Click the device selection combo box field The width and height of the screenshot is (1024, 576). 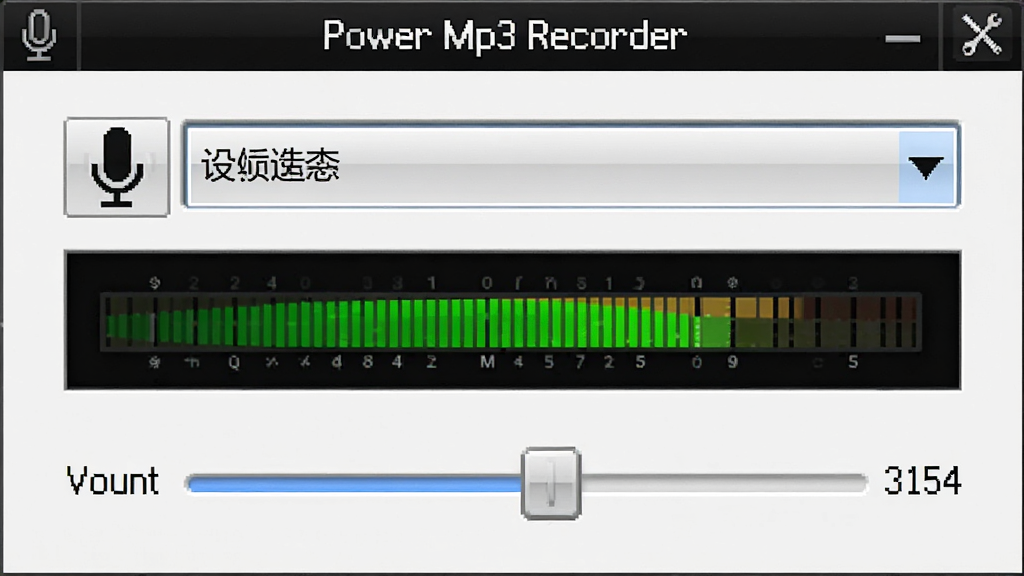point(571,165)
